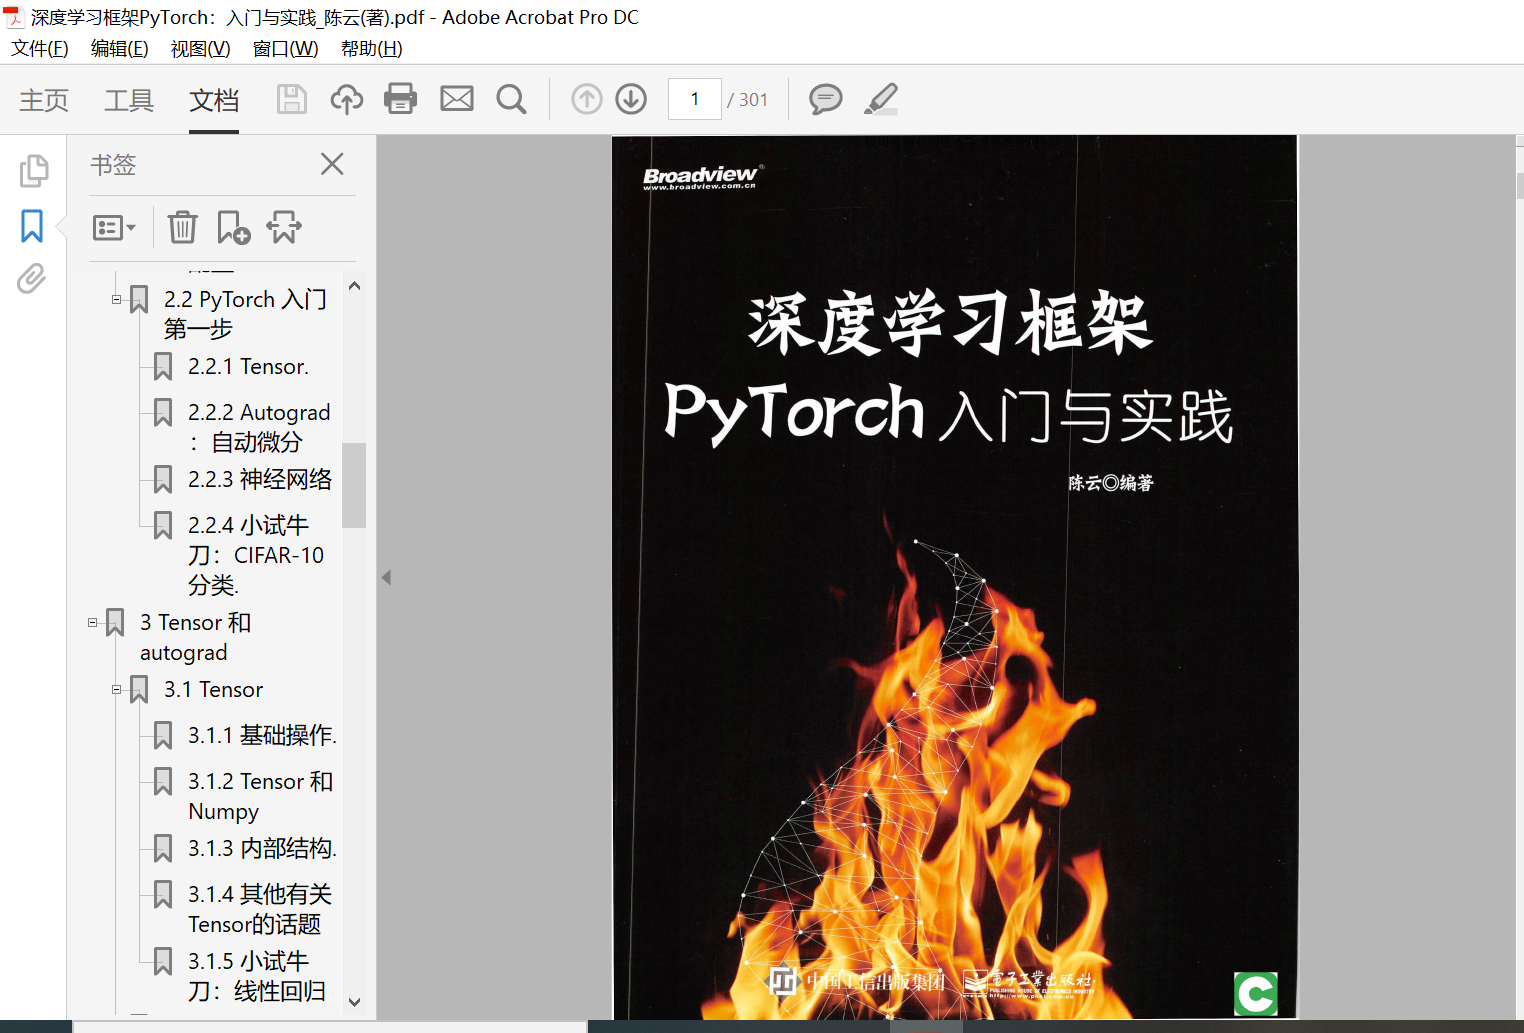Click the find current bookmark icon
Viewport: 1524px width, 1033px height.
[284, 228]
